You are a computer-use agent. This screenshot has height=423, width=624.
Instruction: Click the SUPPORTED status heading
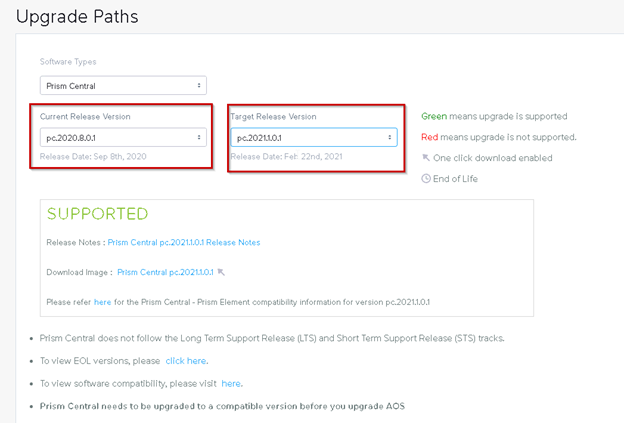coord(98,214)
